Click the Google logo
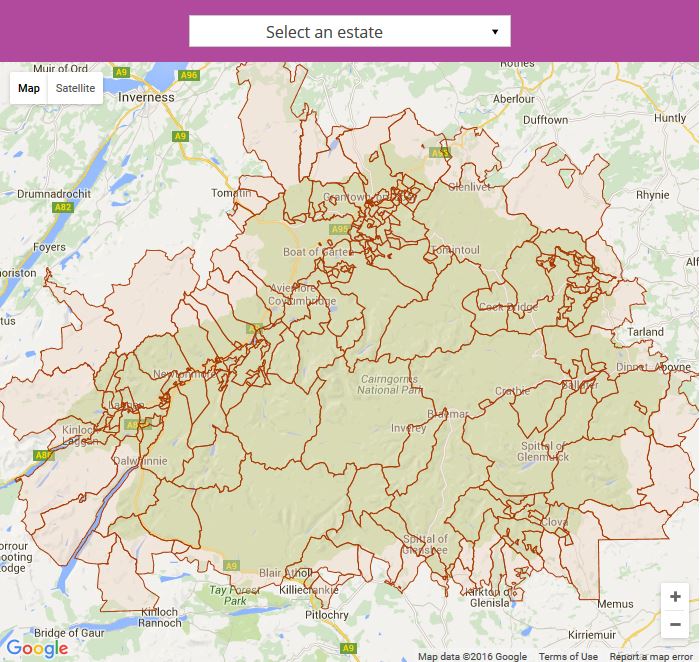This screenshot has height=662, width=700. click(x=38, y=648)
